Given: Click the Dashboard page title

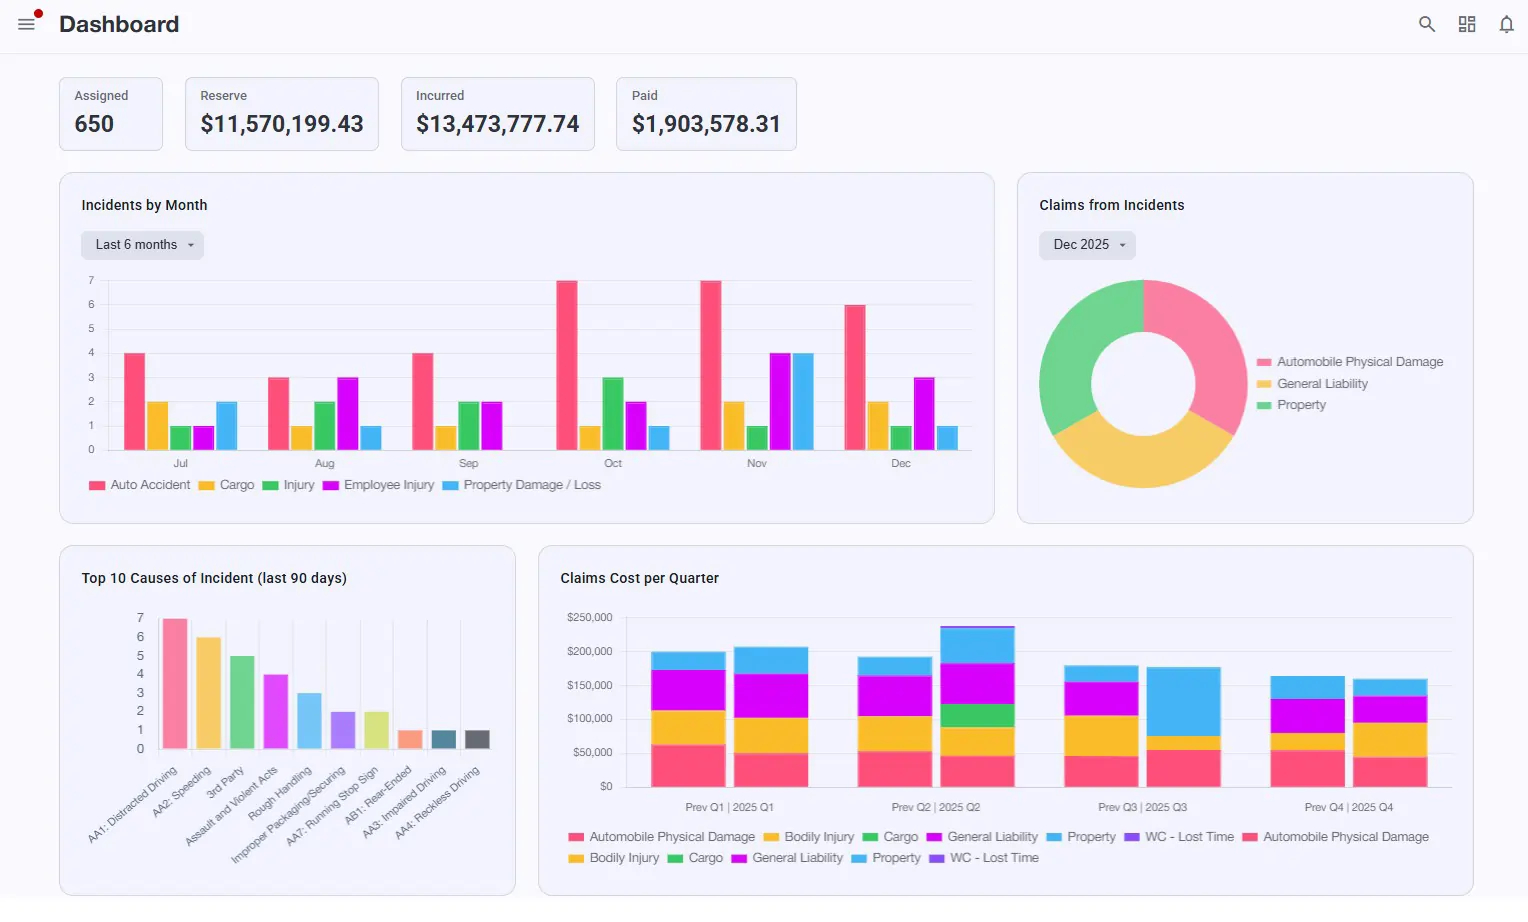Looking at the screenshot, I should 119,24.
